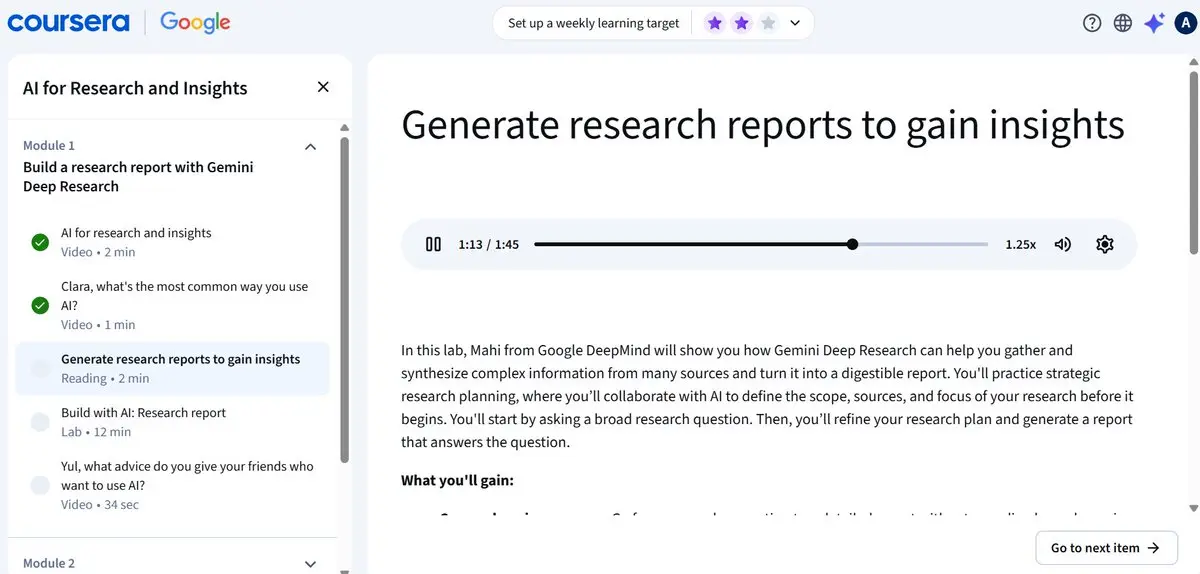
Task: Click status circle for Generate research reports reading
Action: click(40, 369)
